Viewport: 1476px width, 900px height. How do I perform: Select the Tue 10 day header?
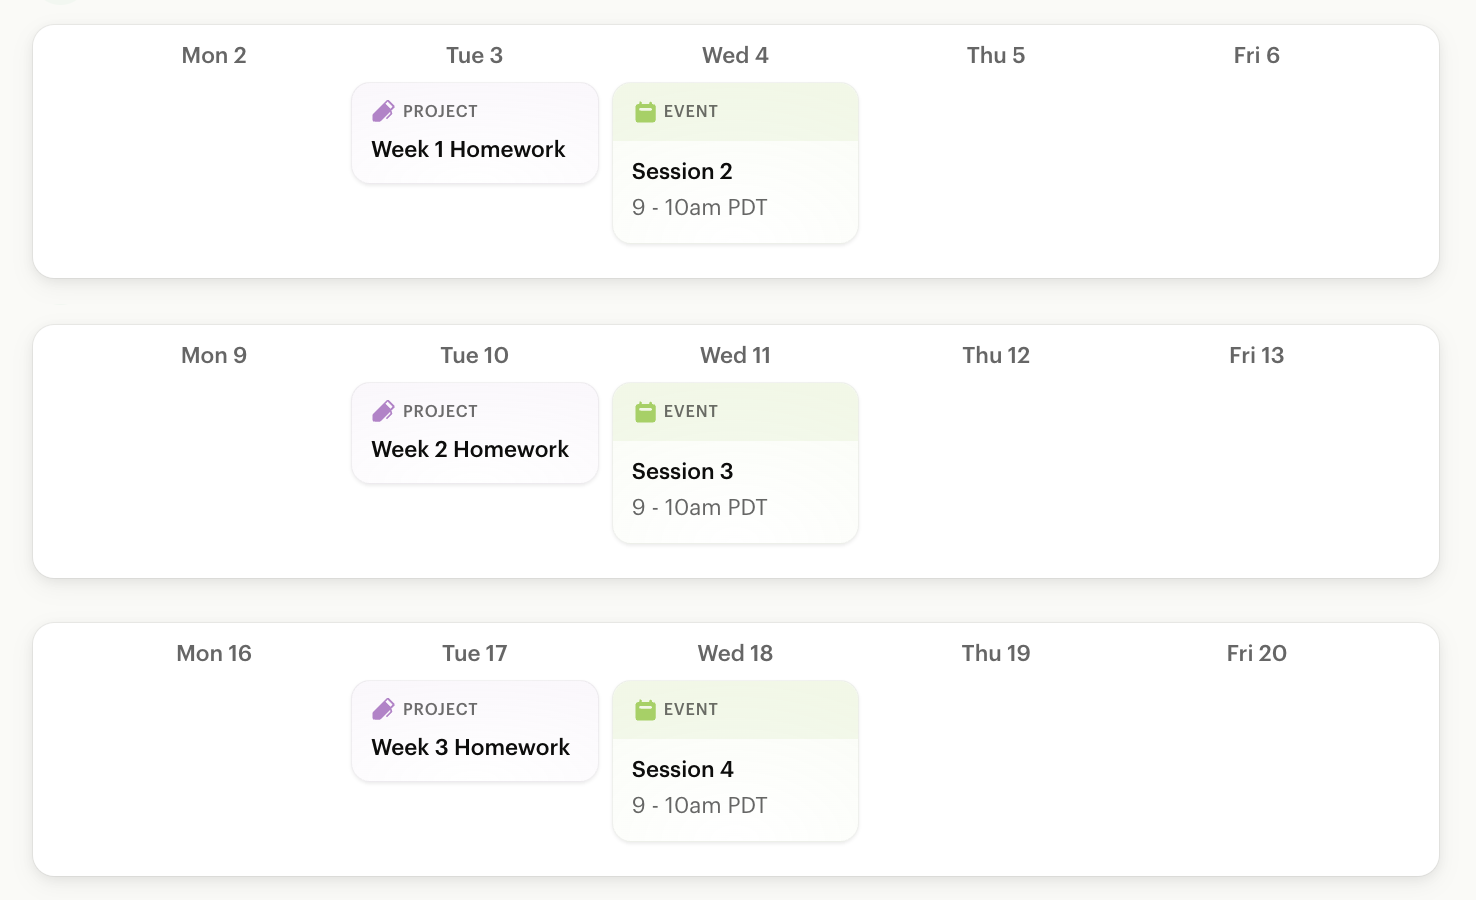(x=474, y=356)
